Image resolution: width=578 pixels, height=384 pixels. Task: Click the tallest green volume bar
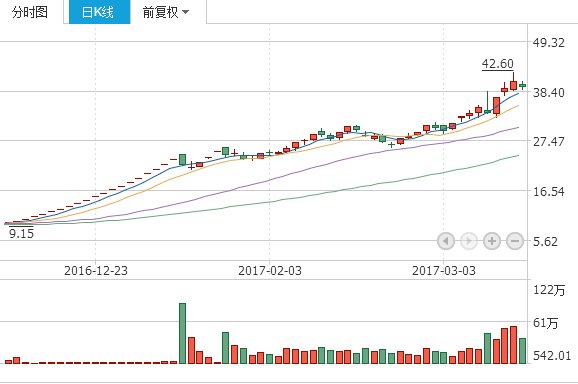coord(182,334)
